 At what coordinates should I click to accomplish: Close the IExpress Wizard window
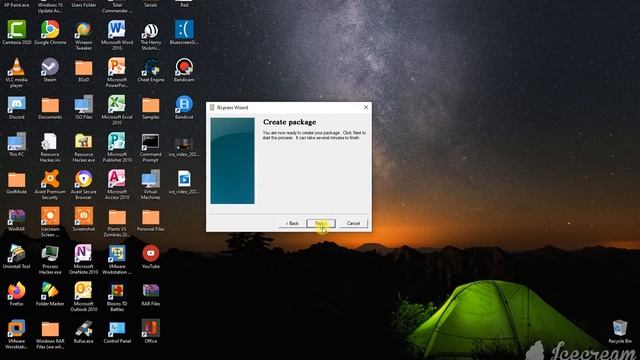point(366,107)
